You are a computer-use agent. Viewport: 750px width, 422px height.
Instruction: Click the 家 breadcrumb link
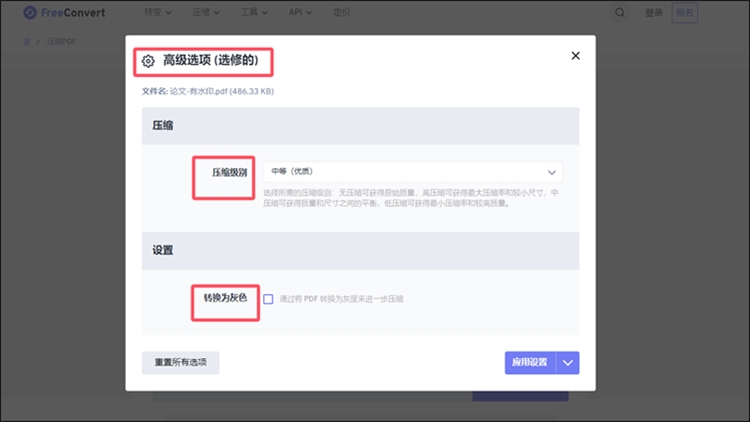27,42
